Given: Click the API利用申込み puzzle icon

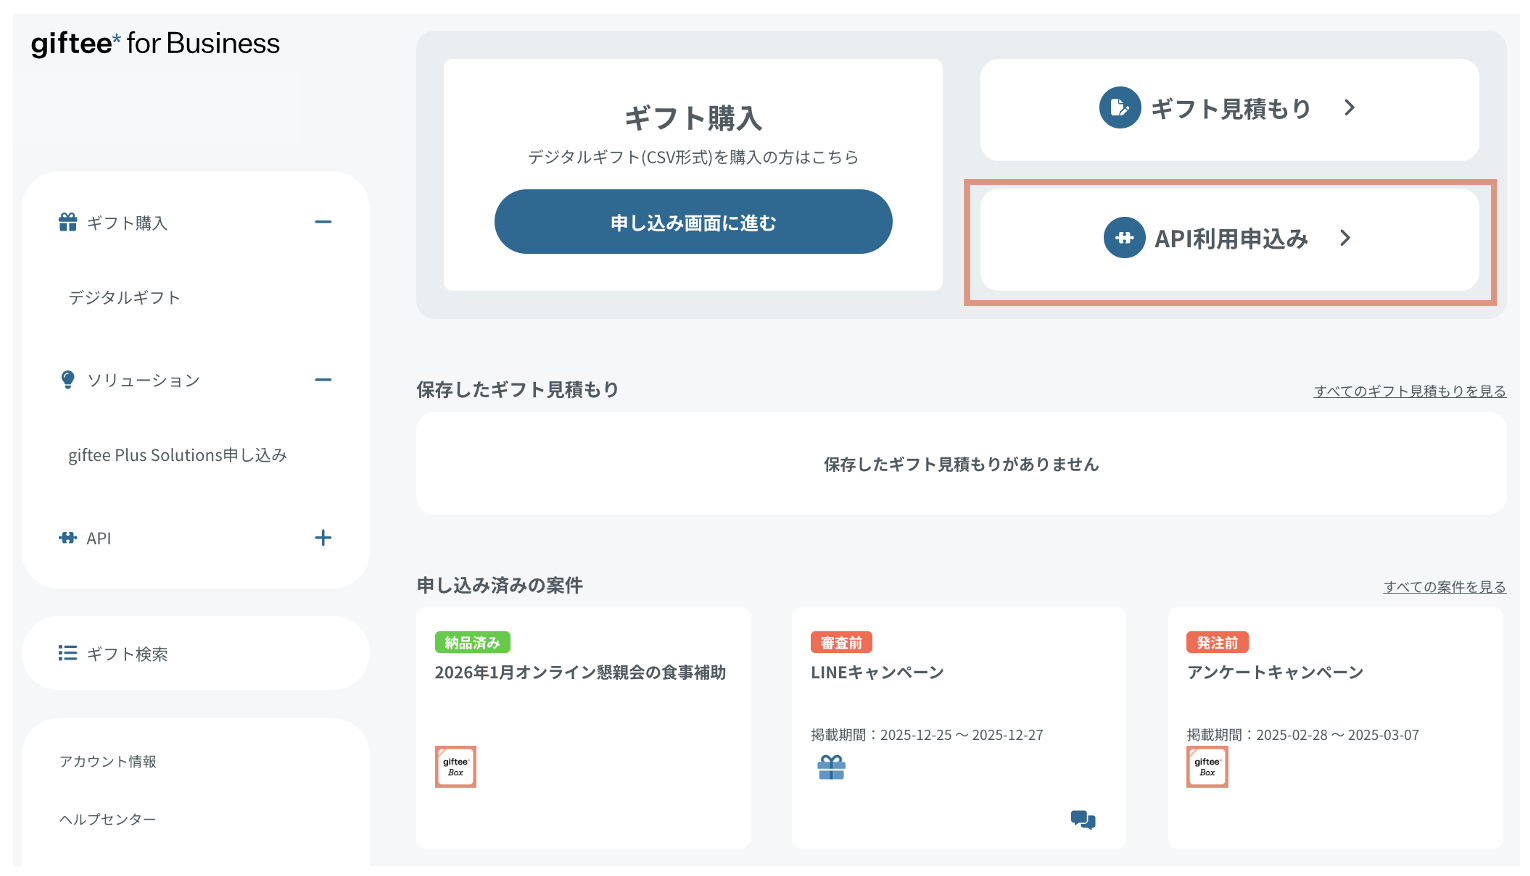Looking at the screenshot, I should tap(1124, 238).
